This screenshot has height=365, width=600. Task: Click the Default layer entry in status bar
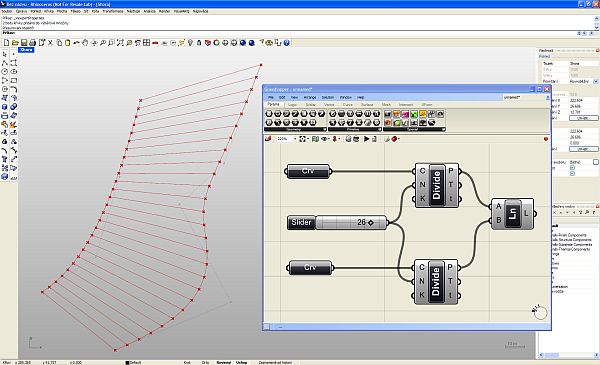point(134,362)
